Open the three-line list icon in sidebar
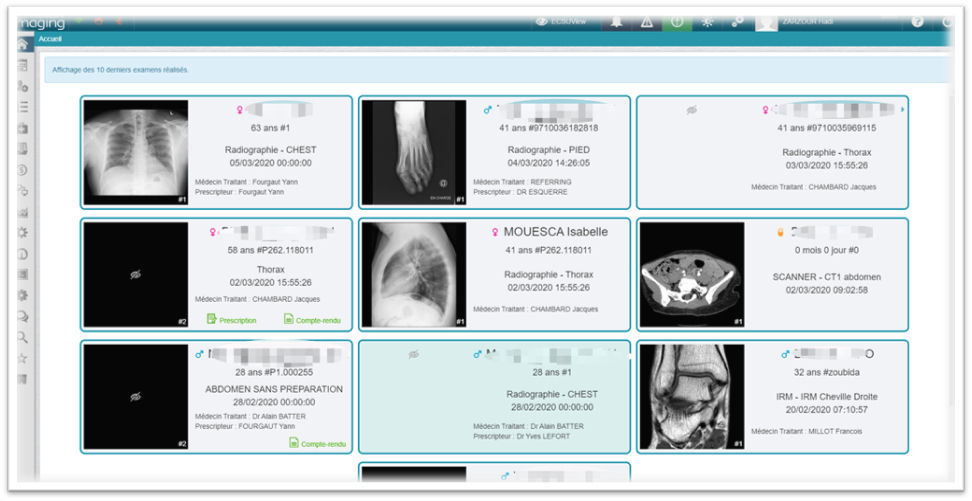972x501 pixels. click(22, 107)
